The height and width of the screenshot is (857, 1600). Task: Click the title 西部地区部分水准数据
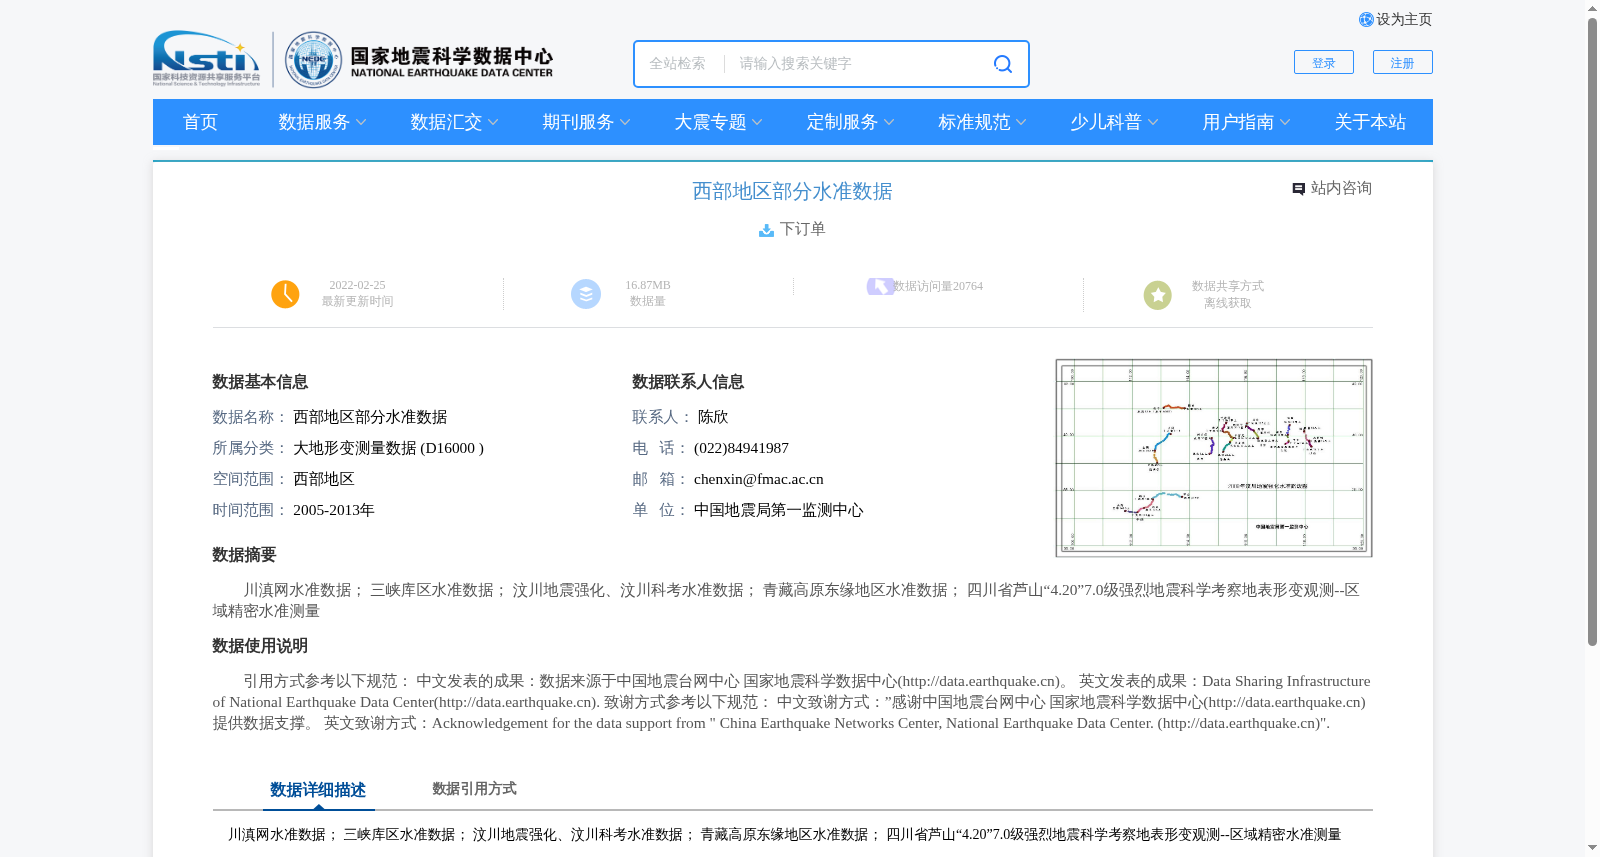[792, 191]
